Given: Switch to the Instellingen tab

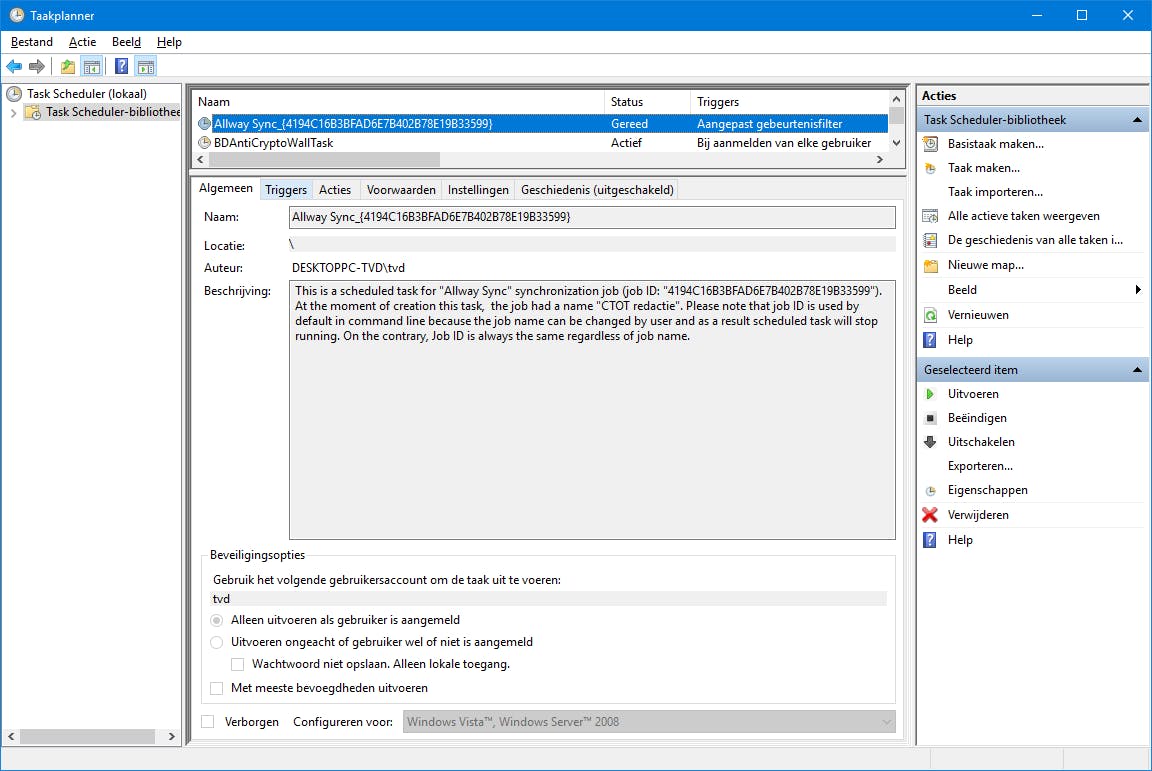Looking at the screenshot, I should tap(478, 190).
